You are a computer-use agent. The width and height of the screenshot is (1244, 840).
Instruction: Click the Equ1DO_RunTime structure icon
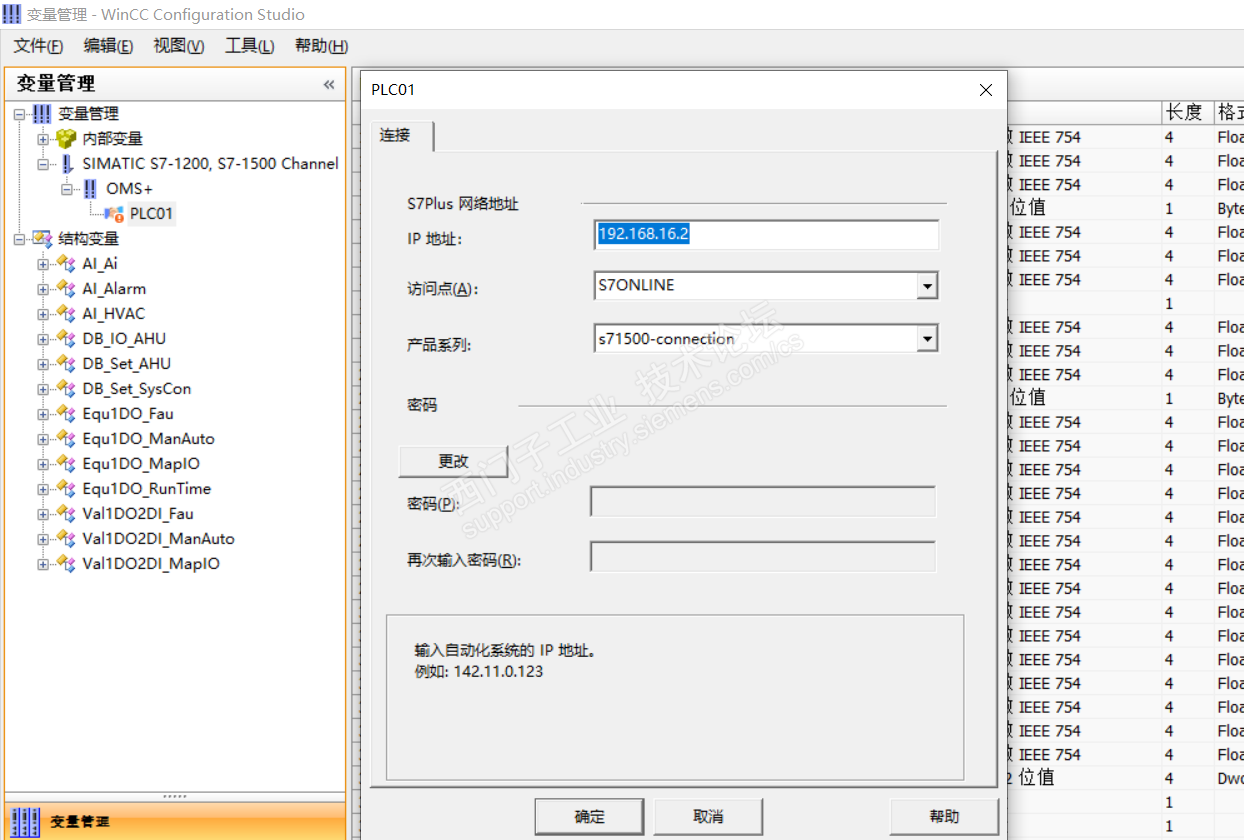(67, 489)
